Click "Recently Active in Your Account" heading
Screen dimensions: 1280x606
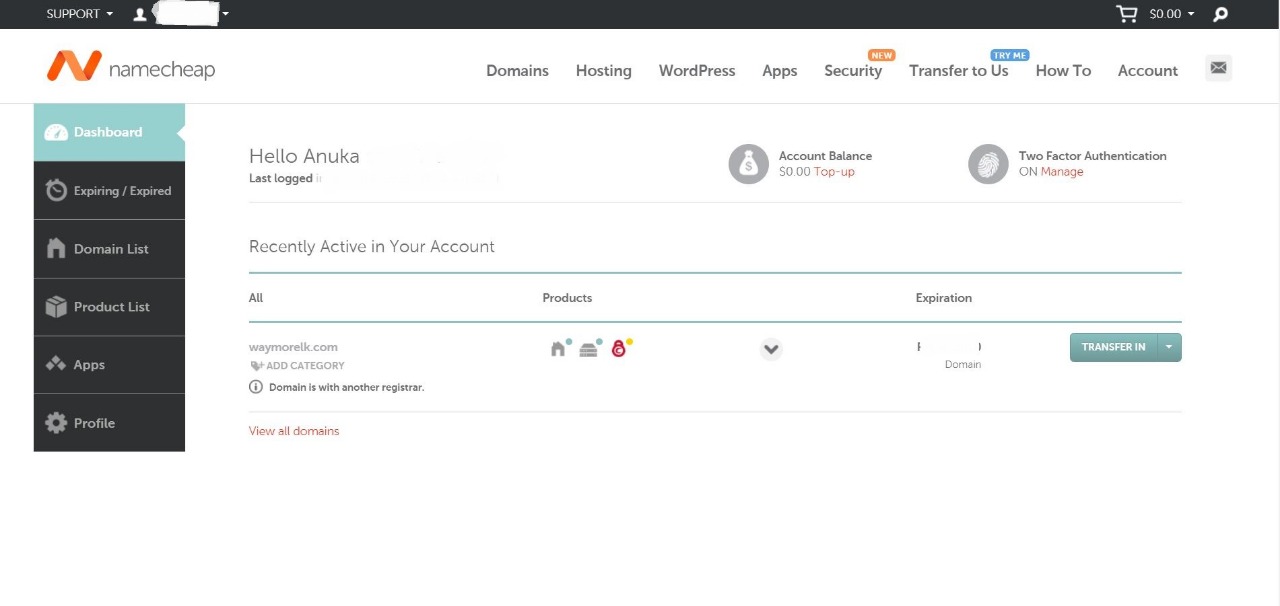coord(372,246)
